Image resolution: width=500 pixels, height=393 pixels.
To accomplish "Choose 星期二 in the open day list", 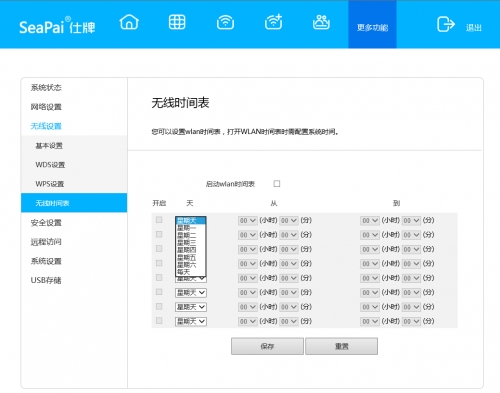I will pyautogui.click(x=191, y=235).
